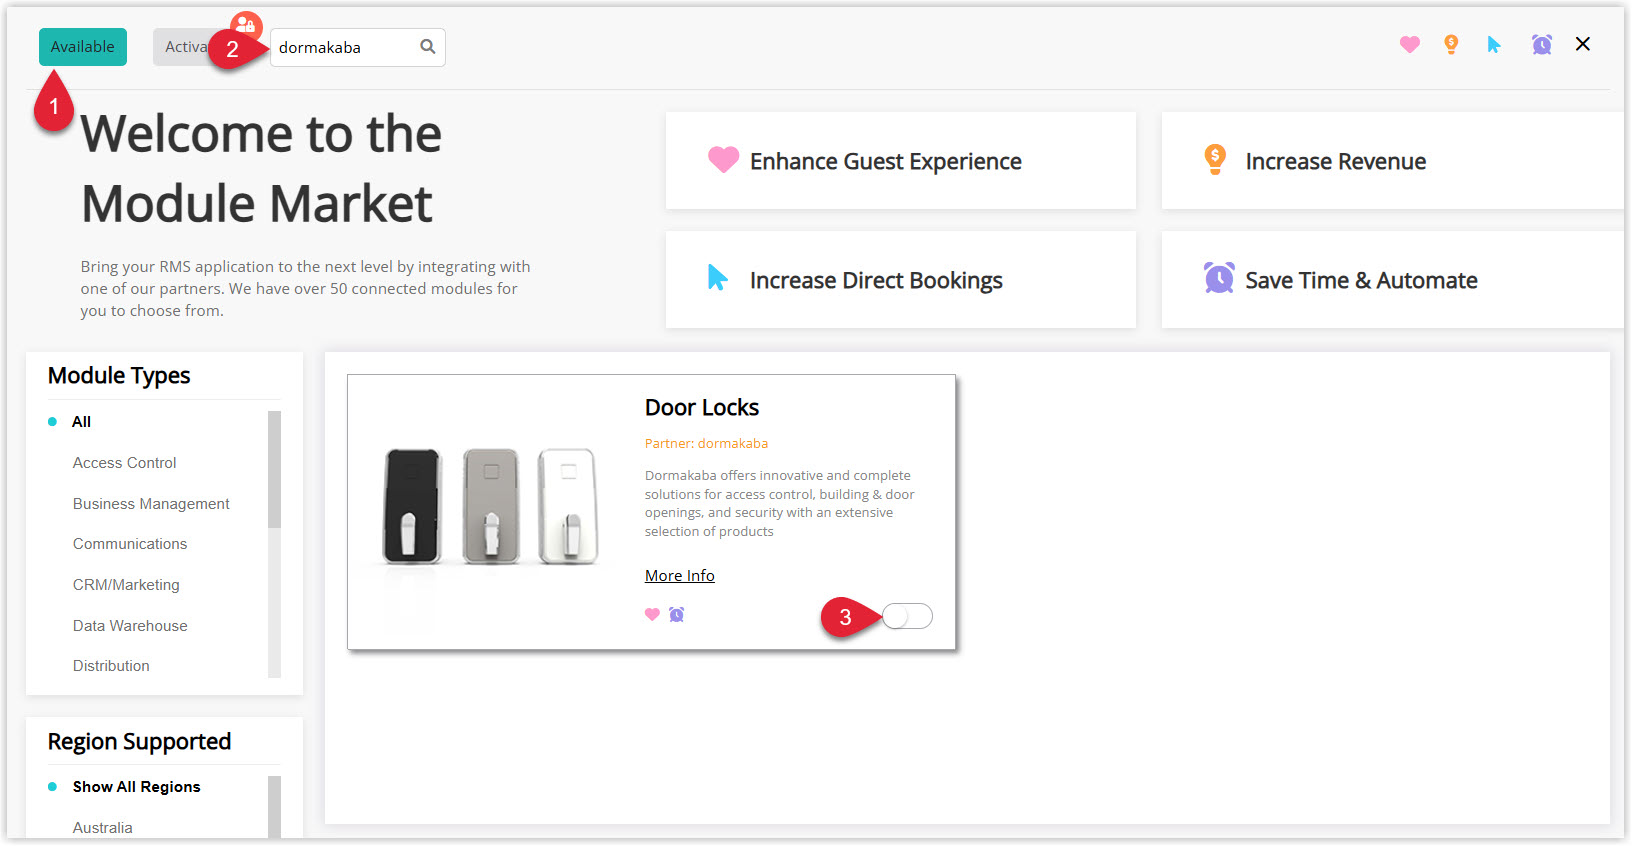Toggle the Door Locks module switch on
The width and height of the screenshot is (1632, 846).
[x=907, y=616]
